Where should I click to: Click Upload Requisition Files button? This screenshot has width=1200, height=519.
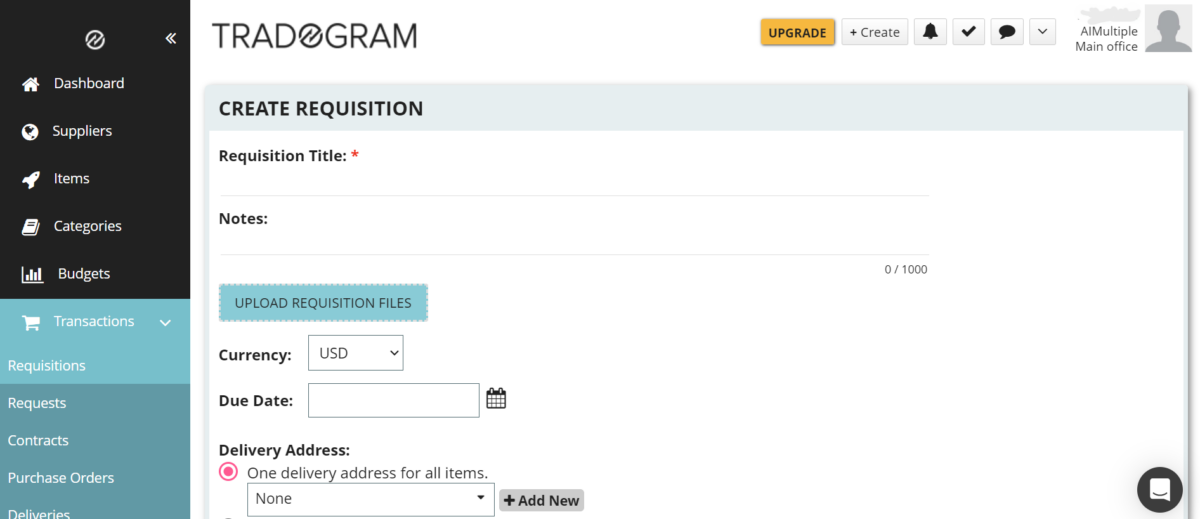[x=323, y=303]
